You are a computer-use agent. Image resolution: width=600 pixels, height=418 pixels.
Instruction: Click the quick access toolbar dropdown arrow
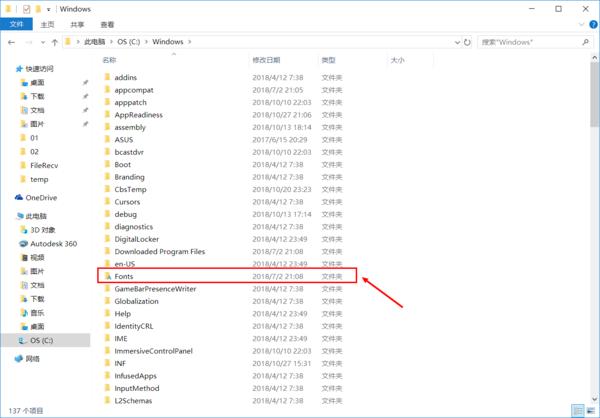pyautogui.click(x=49, y=9)
